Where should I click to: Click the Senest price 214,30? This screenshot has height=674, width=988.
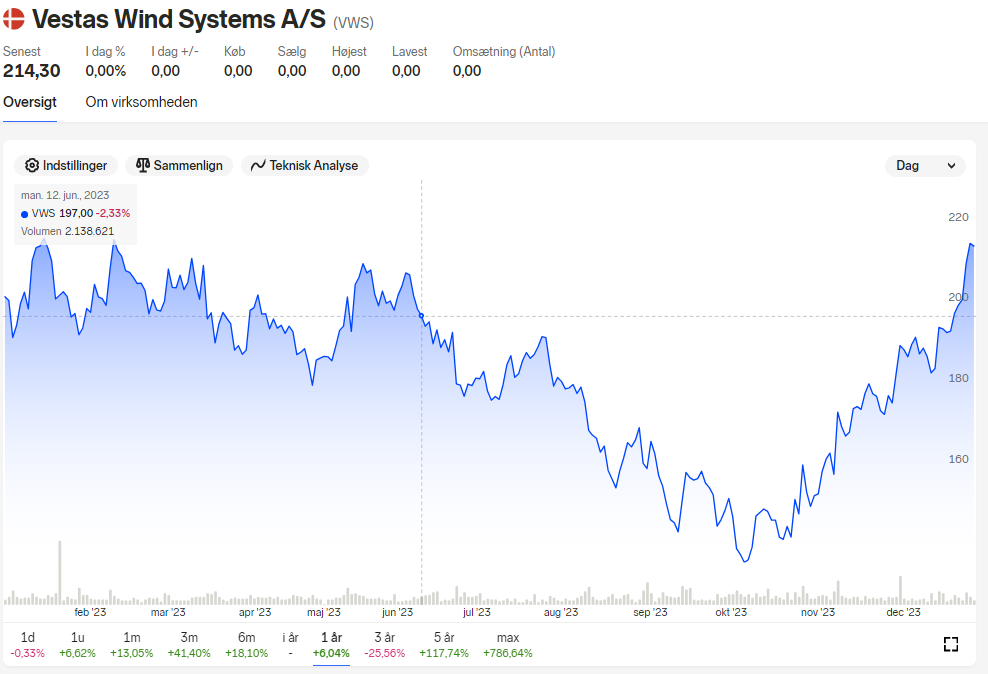pyautogui.click(x=32, y=71)
